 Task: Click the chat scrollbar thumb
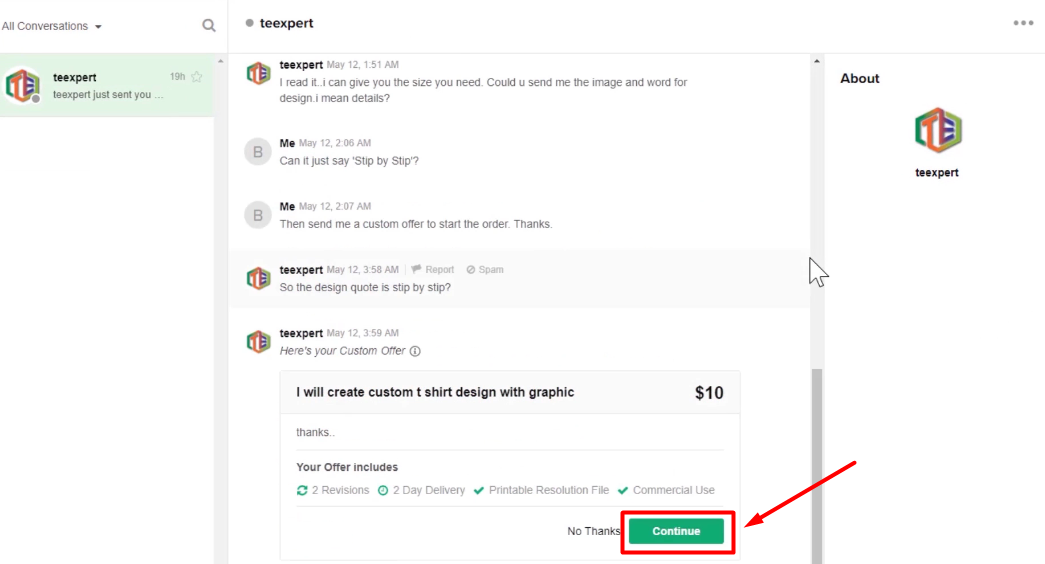[817, 460]
